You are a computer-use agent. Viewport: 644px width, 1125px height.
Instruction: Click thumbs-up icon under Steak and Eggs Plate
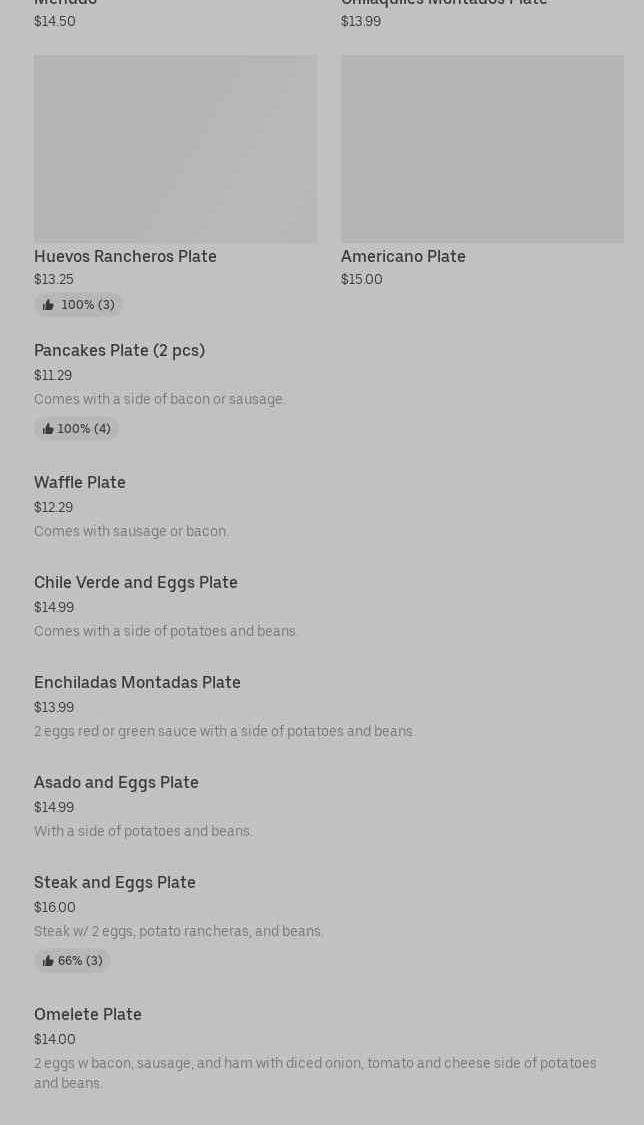[x=48, y=961]
